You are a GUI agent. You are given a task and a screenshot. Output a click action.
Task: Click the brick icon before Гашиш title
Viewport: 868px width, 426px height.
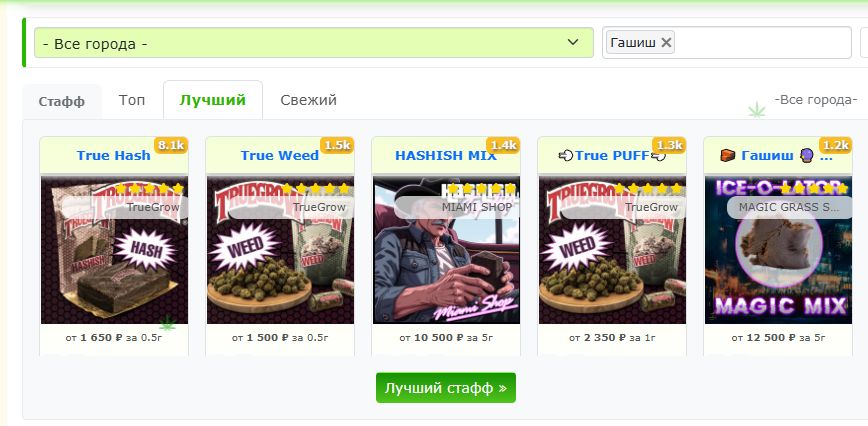coord(728,155)
